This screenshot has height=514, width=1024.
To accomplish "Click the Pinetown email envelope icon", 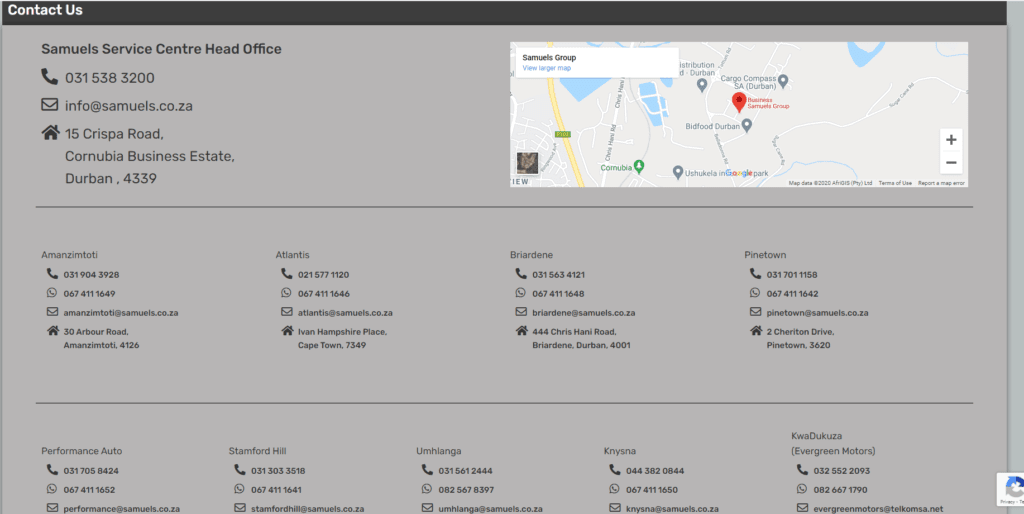I will click(755, 312).
